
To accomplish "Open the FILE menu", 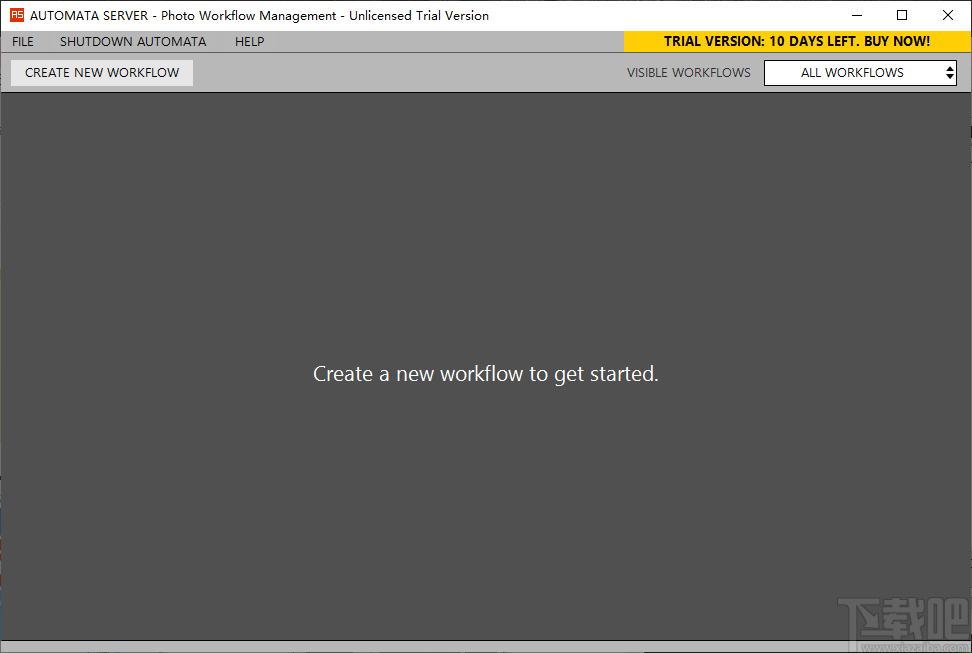I will point(23,42).
